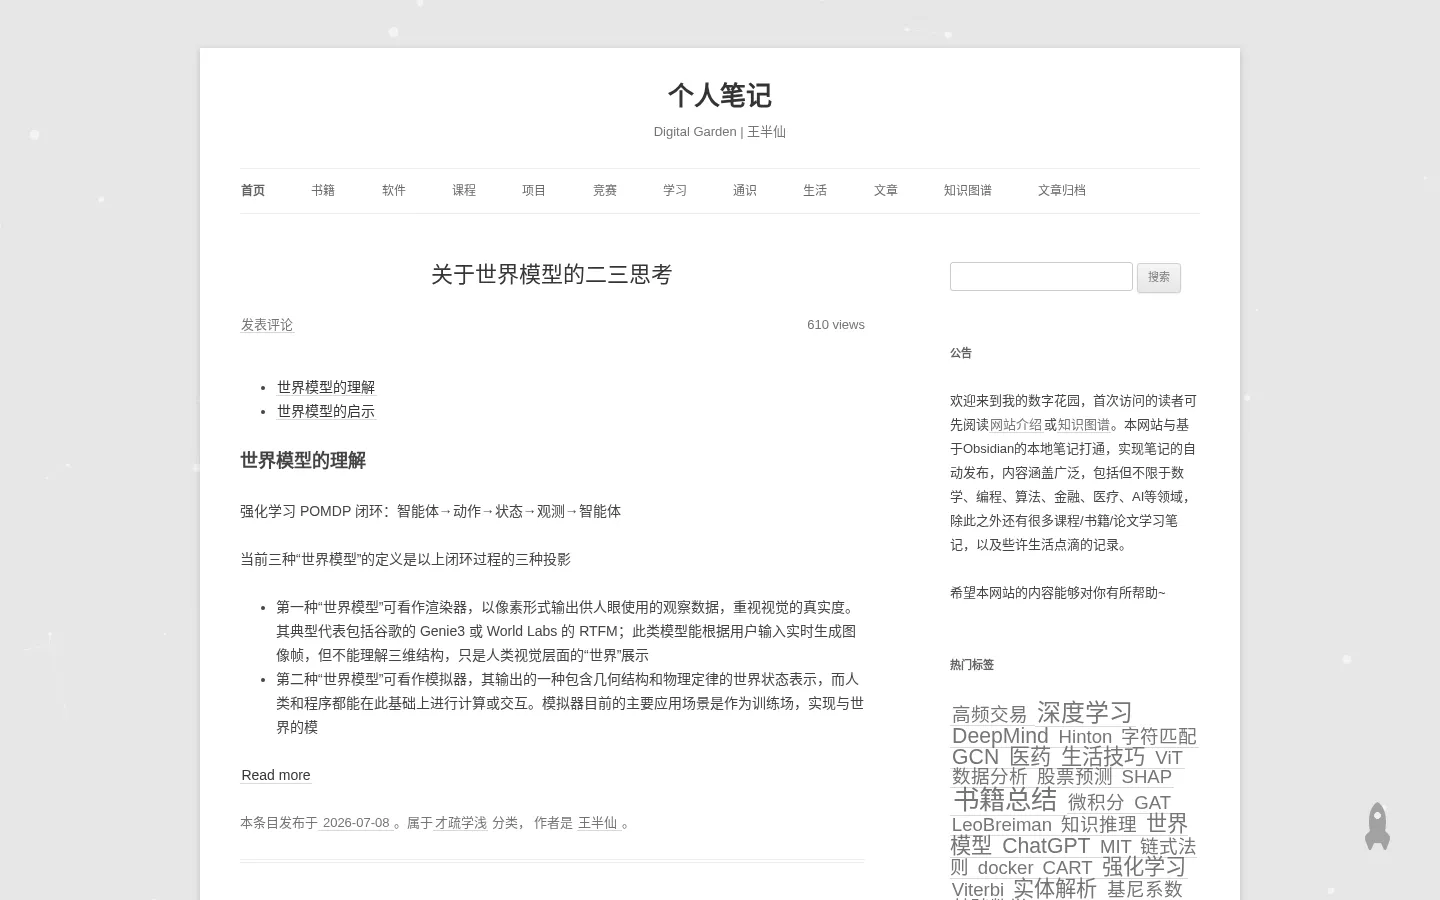
Task: Select the 深度学习 tag
Action: [x=1085, y=712]
